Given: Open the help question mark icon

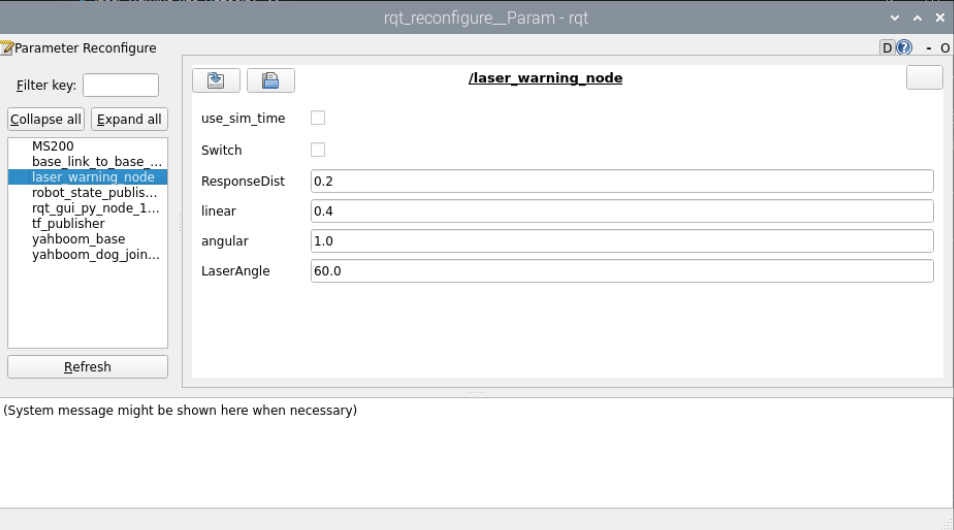Looking at the screenshot, I should (x=904, y=48).
